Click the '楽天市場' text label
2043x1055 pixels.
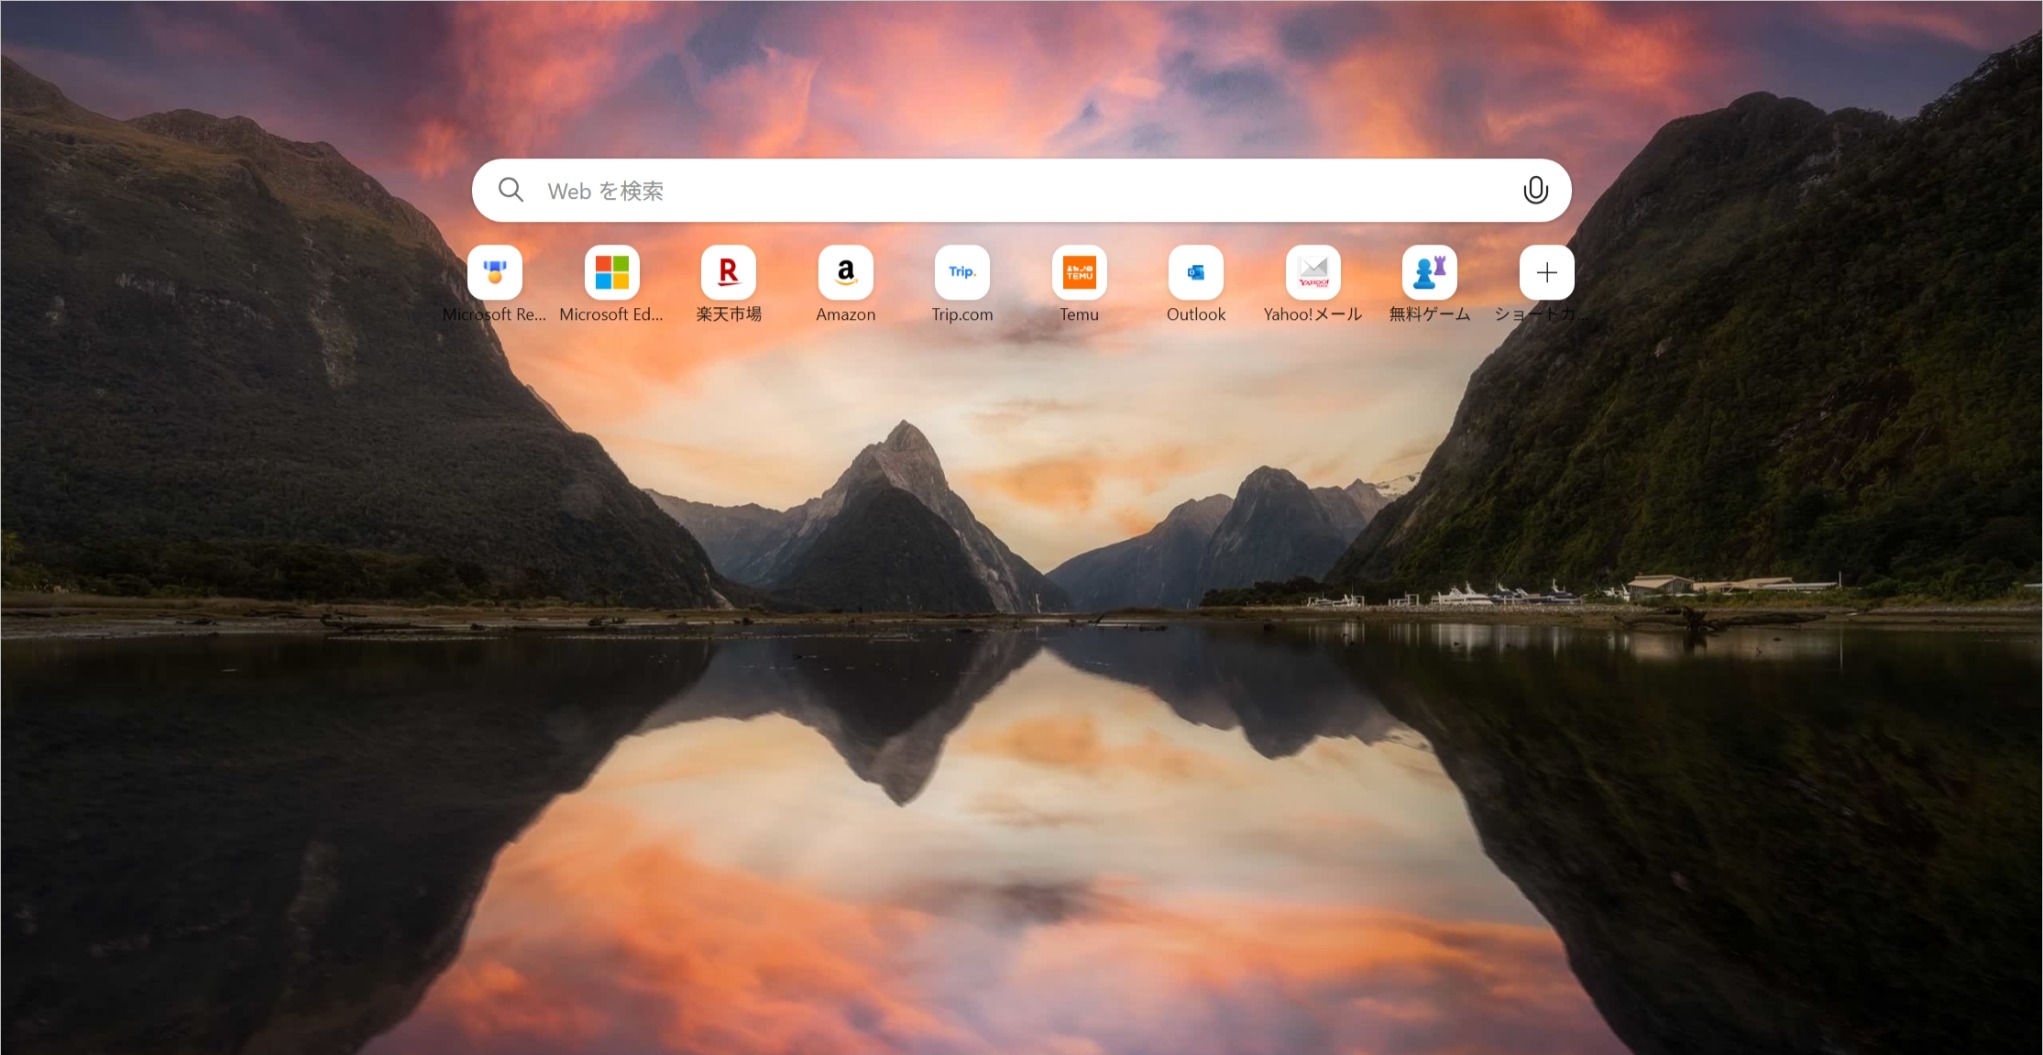pyautogui.click(x=729, y=314)
